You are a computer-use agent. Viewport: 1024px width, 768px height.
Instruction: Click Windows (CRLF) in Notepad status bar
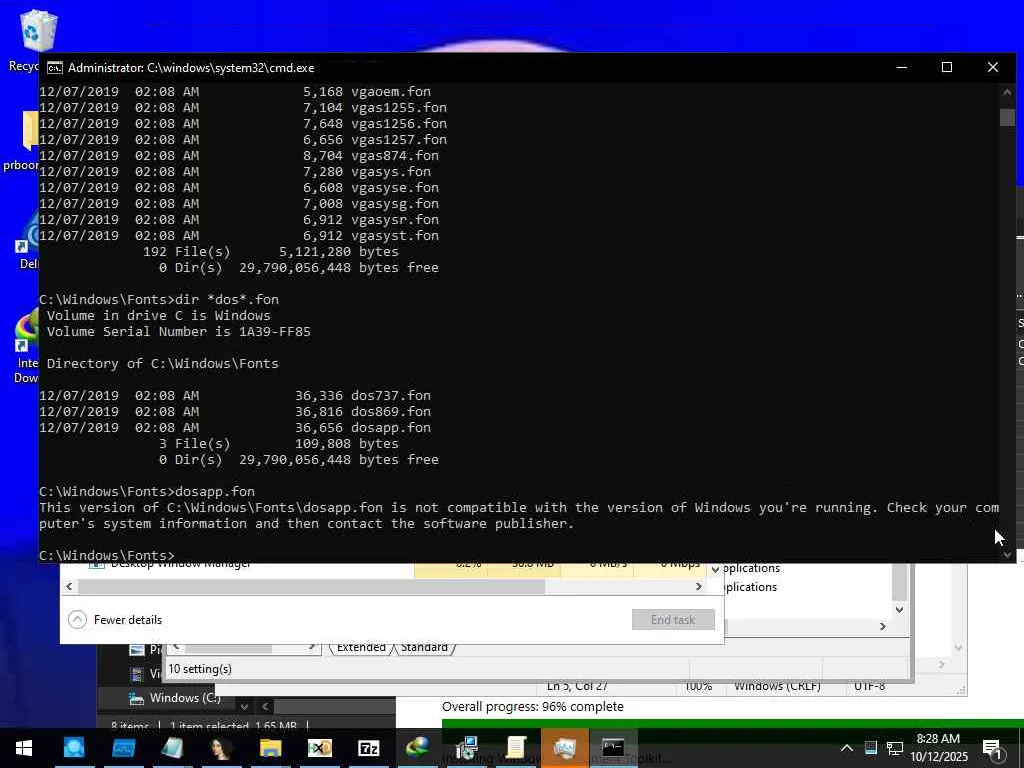click(x=777, y=686)
